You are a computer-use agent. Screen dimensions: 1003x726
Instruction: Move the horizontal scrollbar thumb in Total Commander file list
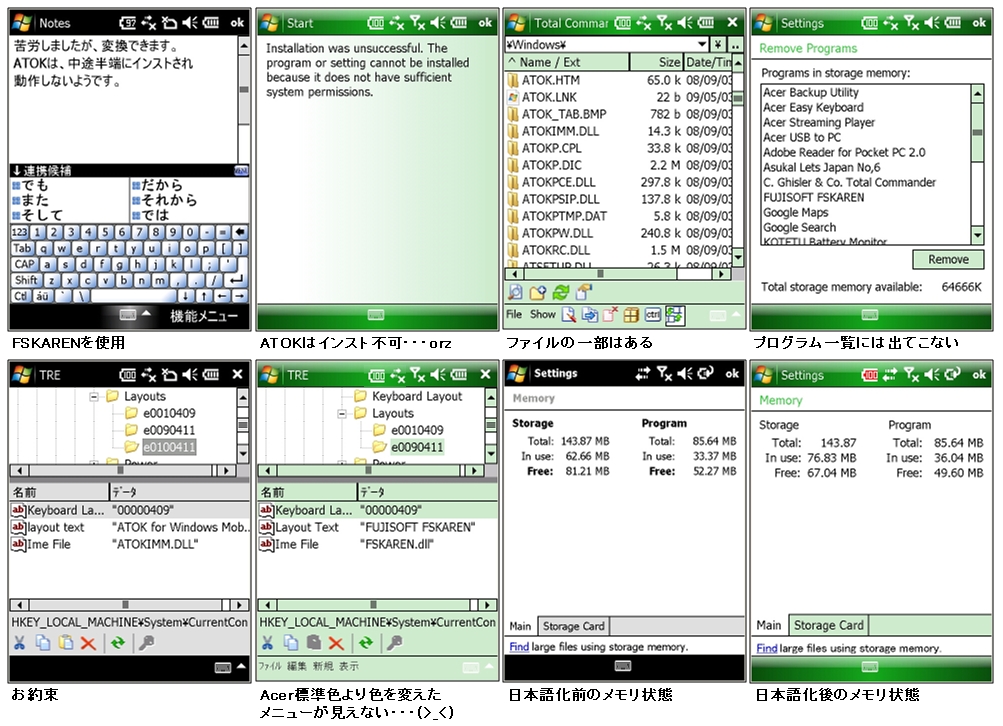pos(600,274)
